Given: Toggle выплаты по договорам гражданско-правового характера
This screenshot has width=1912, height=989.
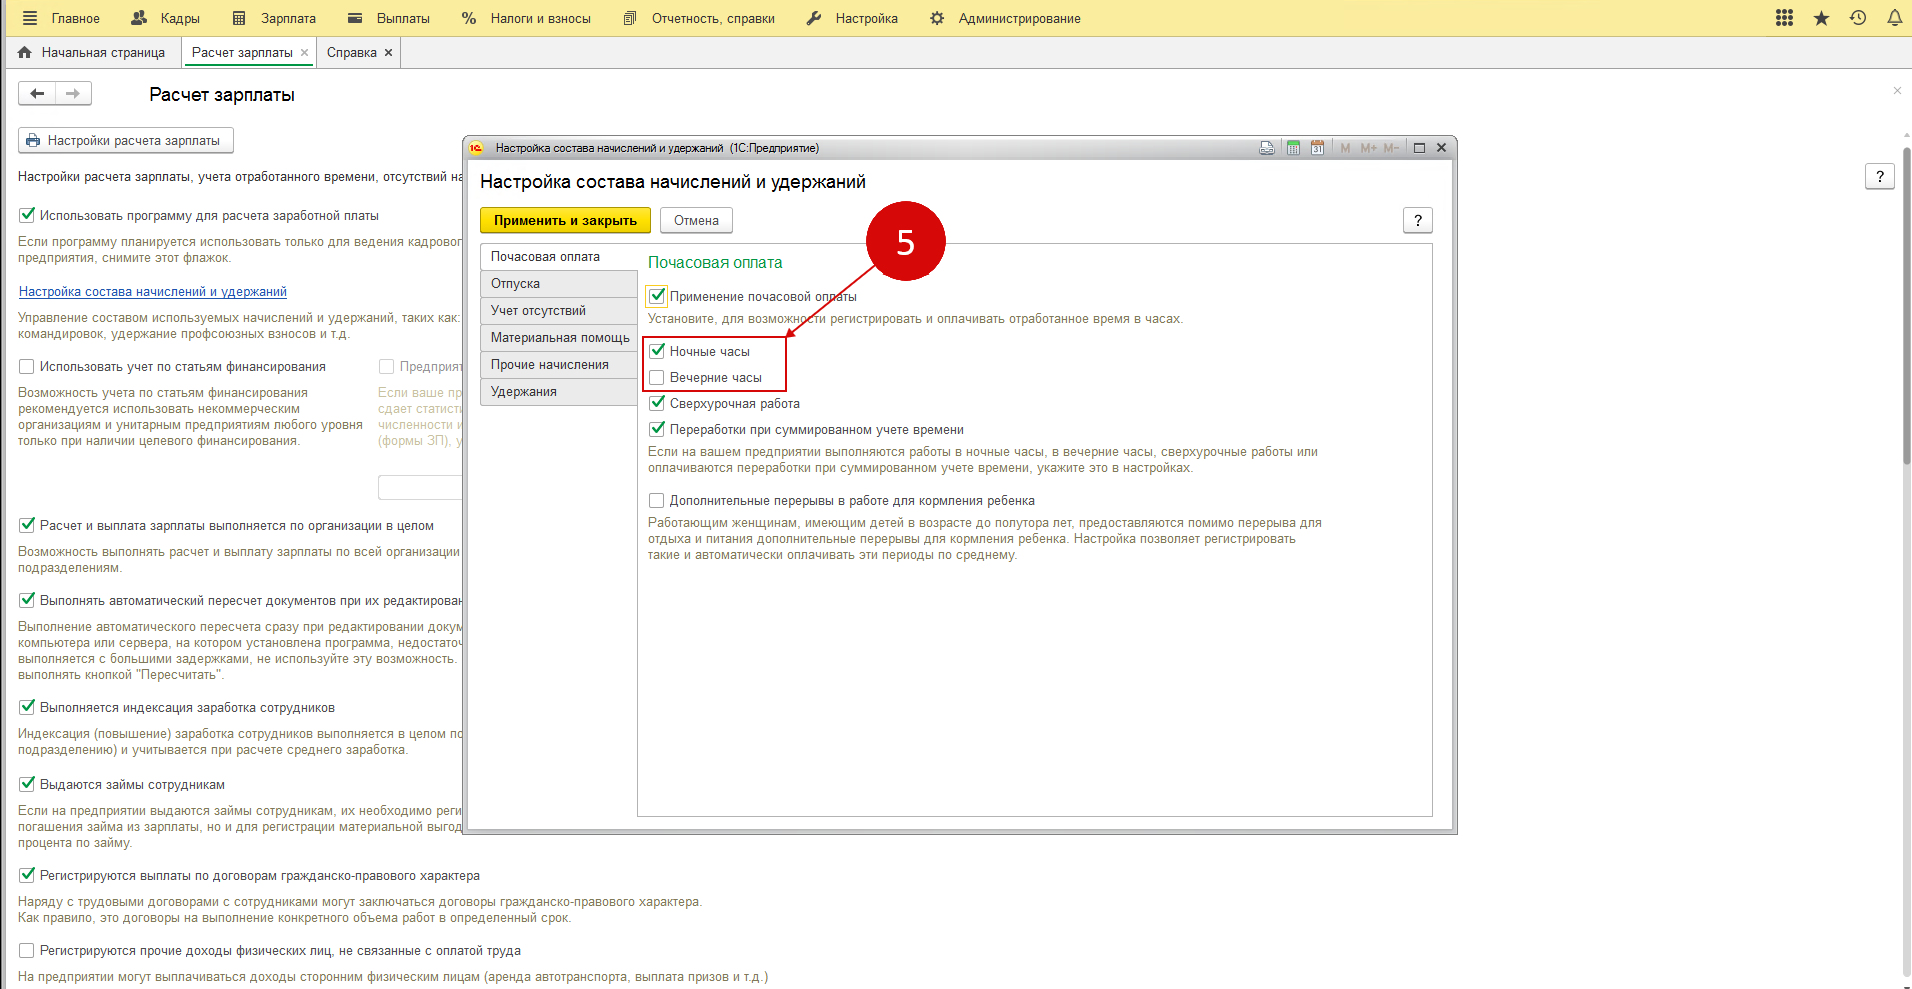Looking at the screenshot, I should tap(27, 875).
